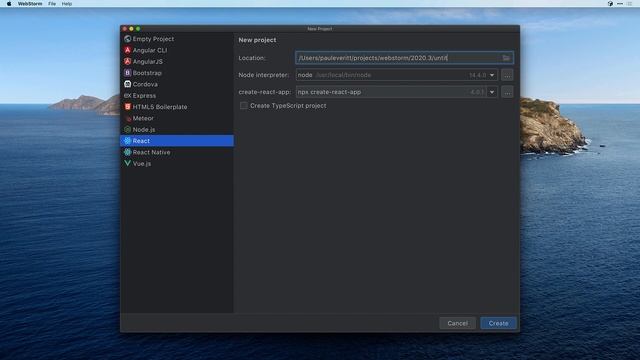The image size is (640, 360).
Task: Choose Angular CLI project type
Action: (x=177, y=50)
